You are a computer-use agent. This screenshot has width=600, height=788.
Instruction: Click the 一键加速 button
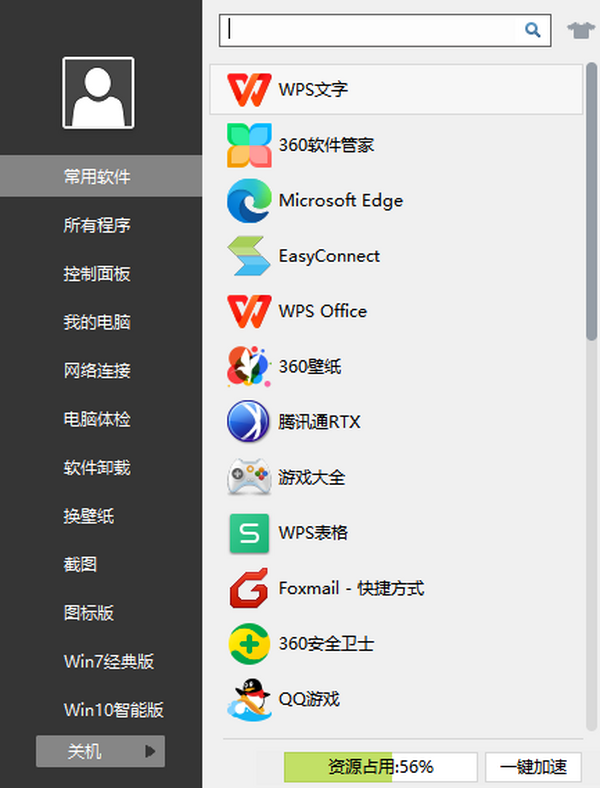click(x=533, y=767)
